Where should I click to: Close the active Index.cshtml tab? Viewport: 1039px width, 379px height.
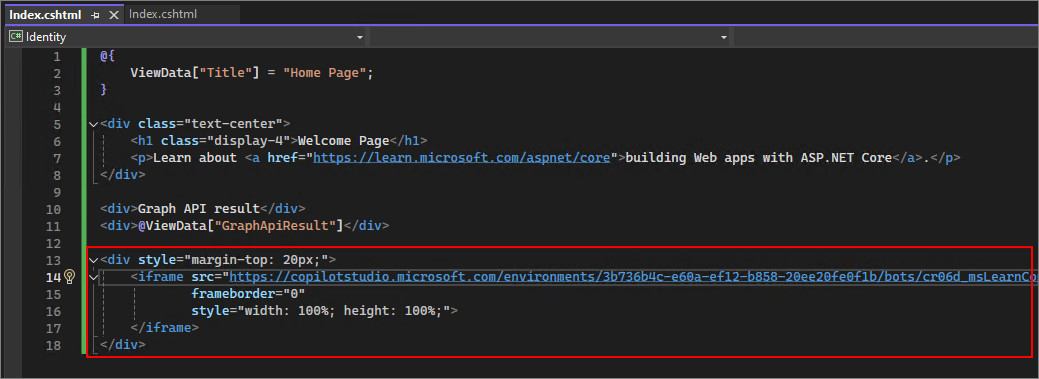tap(113, 15)
